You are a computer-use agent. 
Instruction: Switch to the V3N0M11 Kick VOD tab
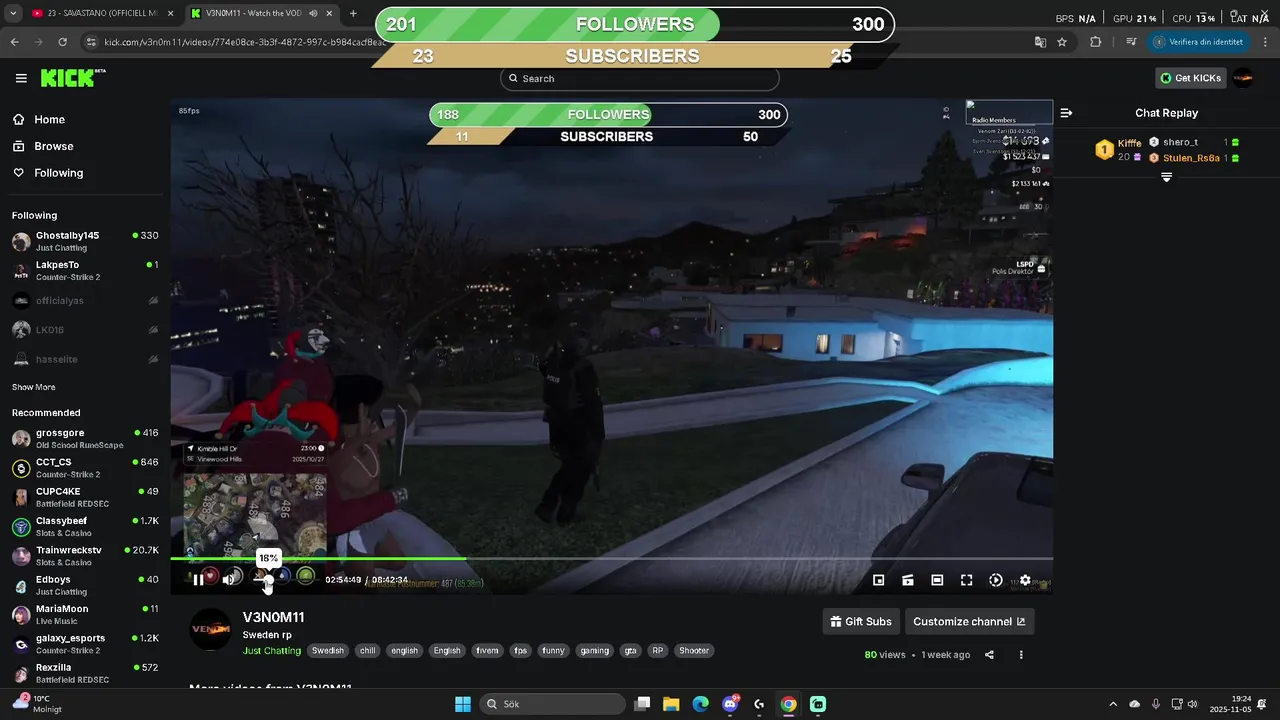coord(262,14)
